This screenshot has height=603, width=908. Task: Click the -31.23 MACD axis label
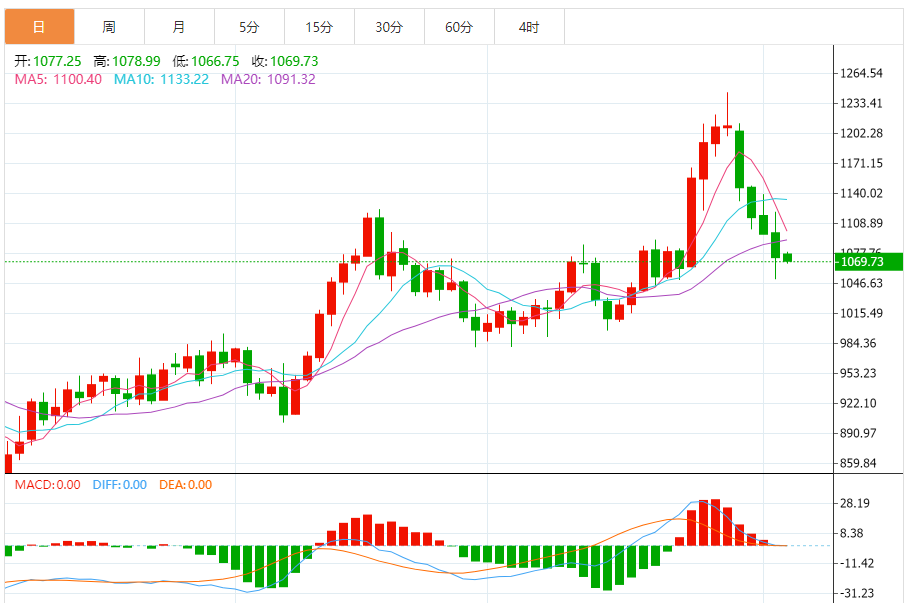click(x=857, y=594)
